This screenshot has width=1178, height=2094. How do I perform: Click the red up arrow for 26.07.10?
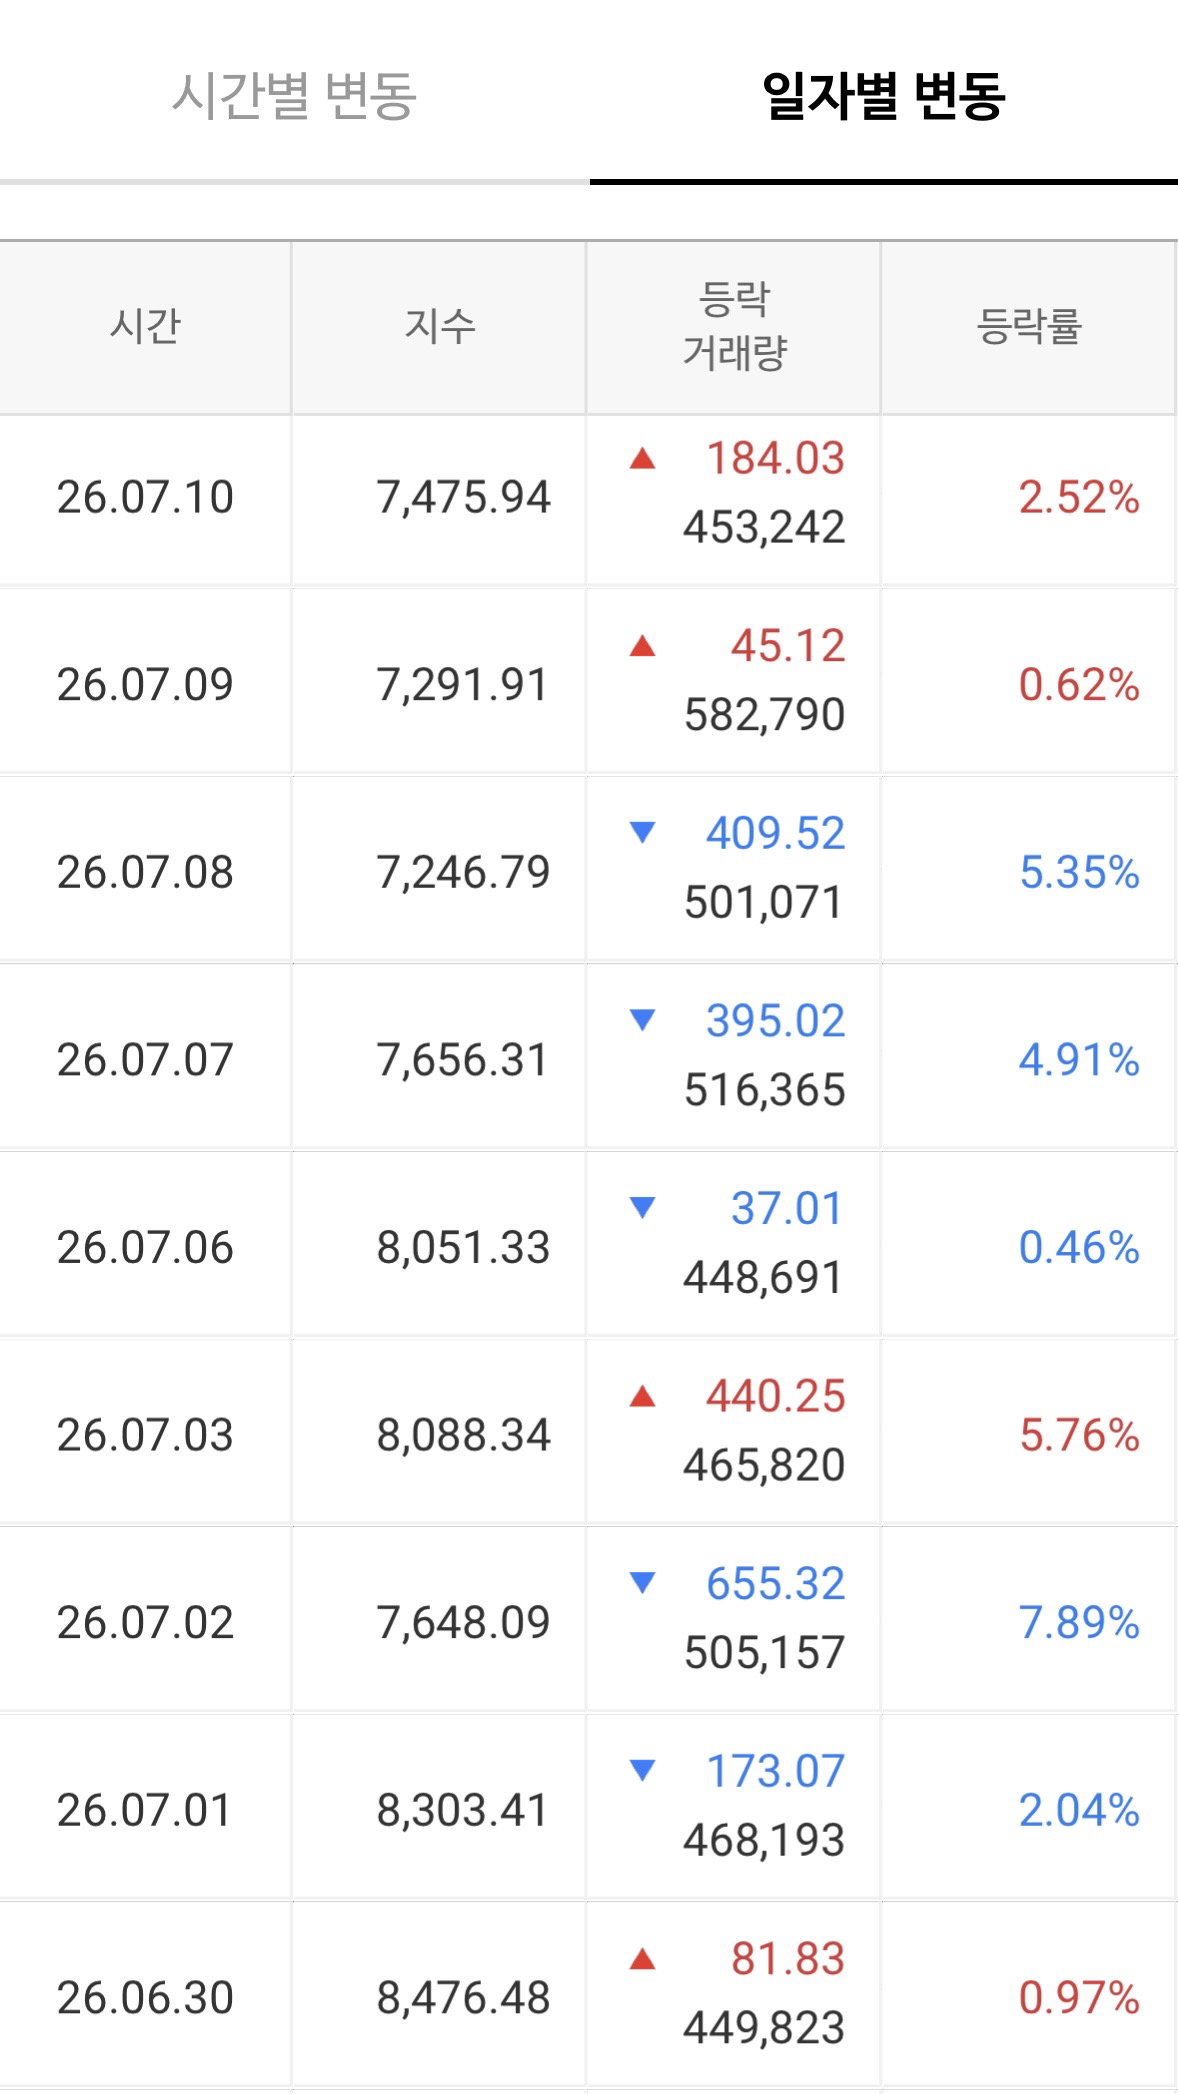coord(642,459)
